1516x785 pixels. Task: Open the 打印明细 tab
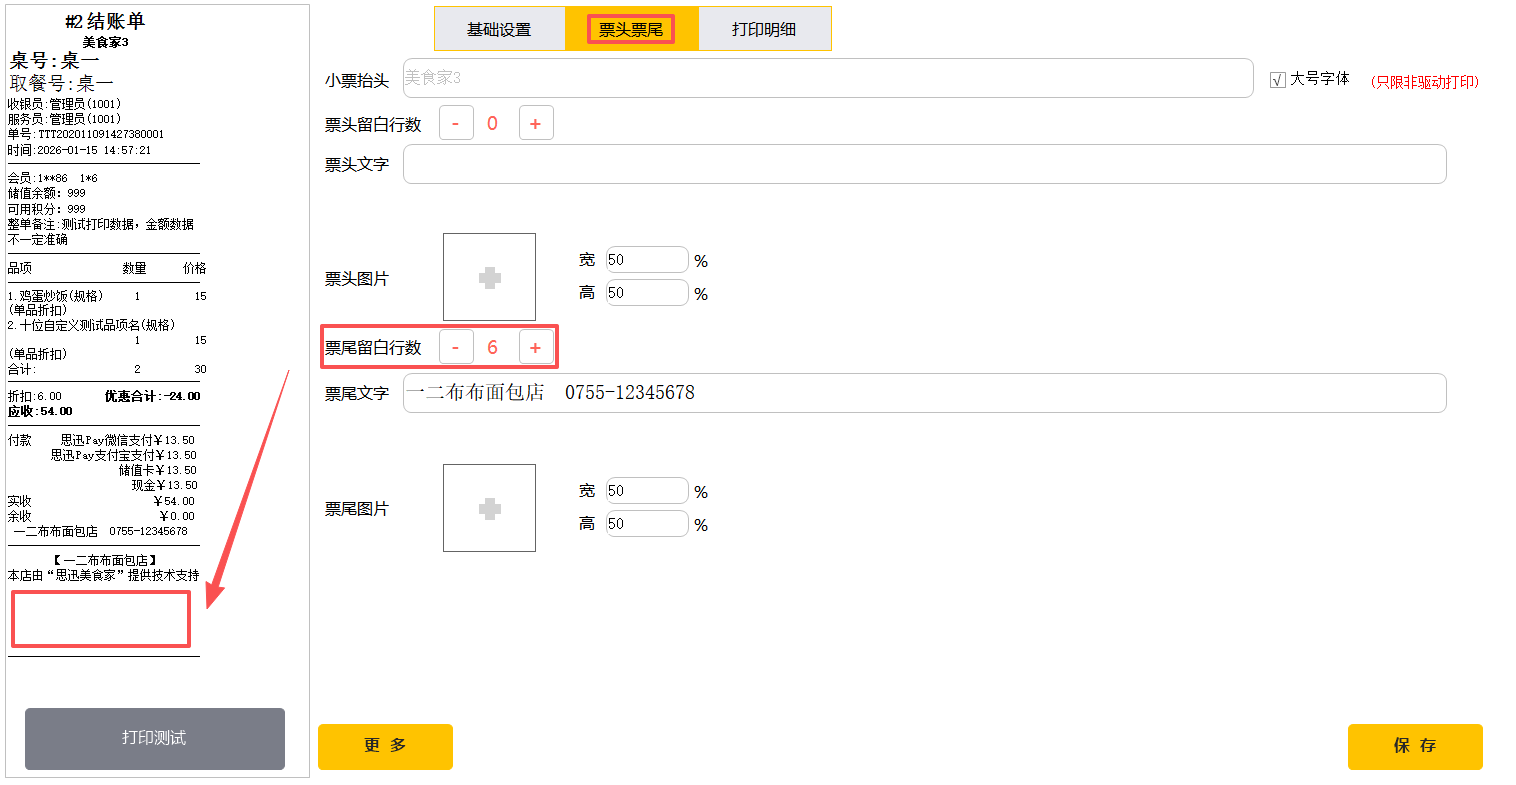tap(764, 29)
